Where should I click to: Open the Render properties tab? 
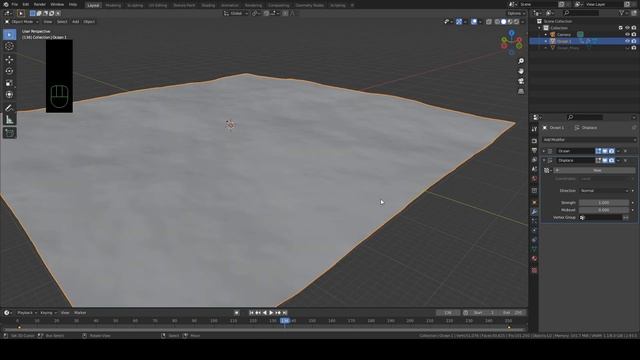(x=534, y=141)
